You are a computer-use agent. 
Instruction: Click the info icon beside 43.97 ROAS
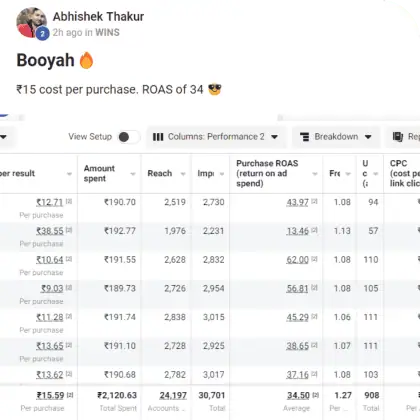[x=314, y=201]
